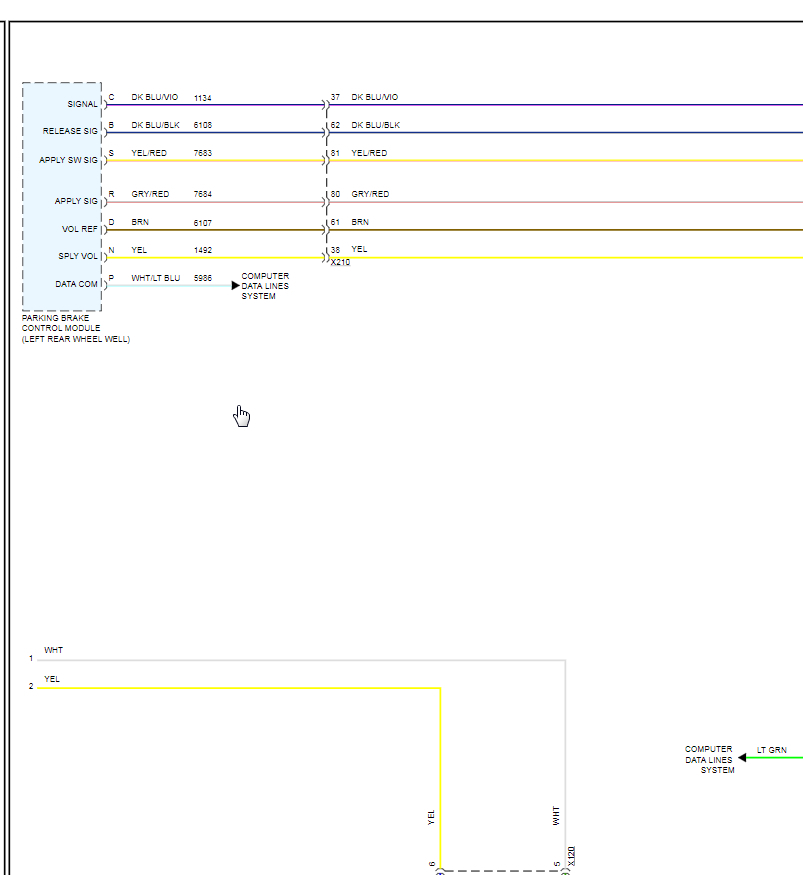Click pin 6 below vertical YEL wire
Image resolution: width=803 pixels, height=875 pixels.
432,864
